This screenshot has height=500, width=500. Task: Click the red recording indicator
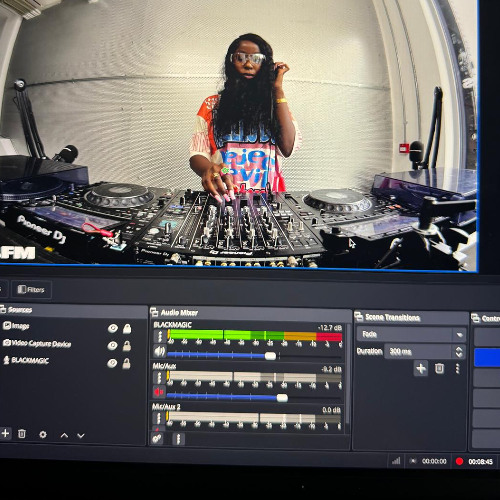click(x=459, y=461)
